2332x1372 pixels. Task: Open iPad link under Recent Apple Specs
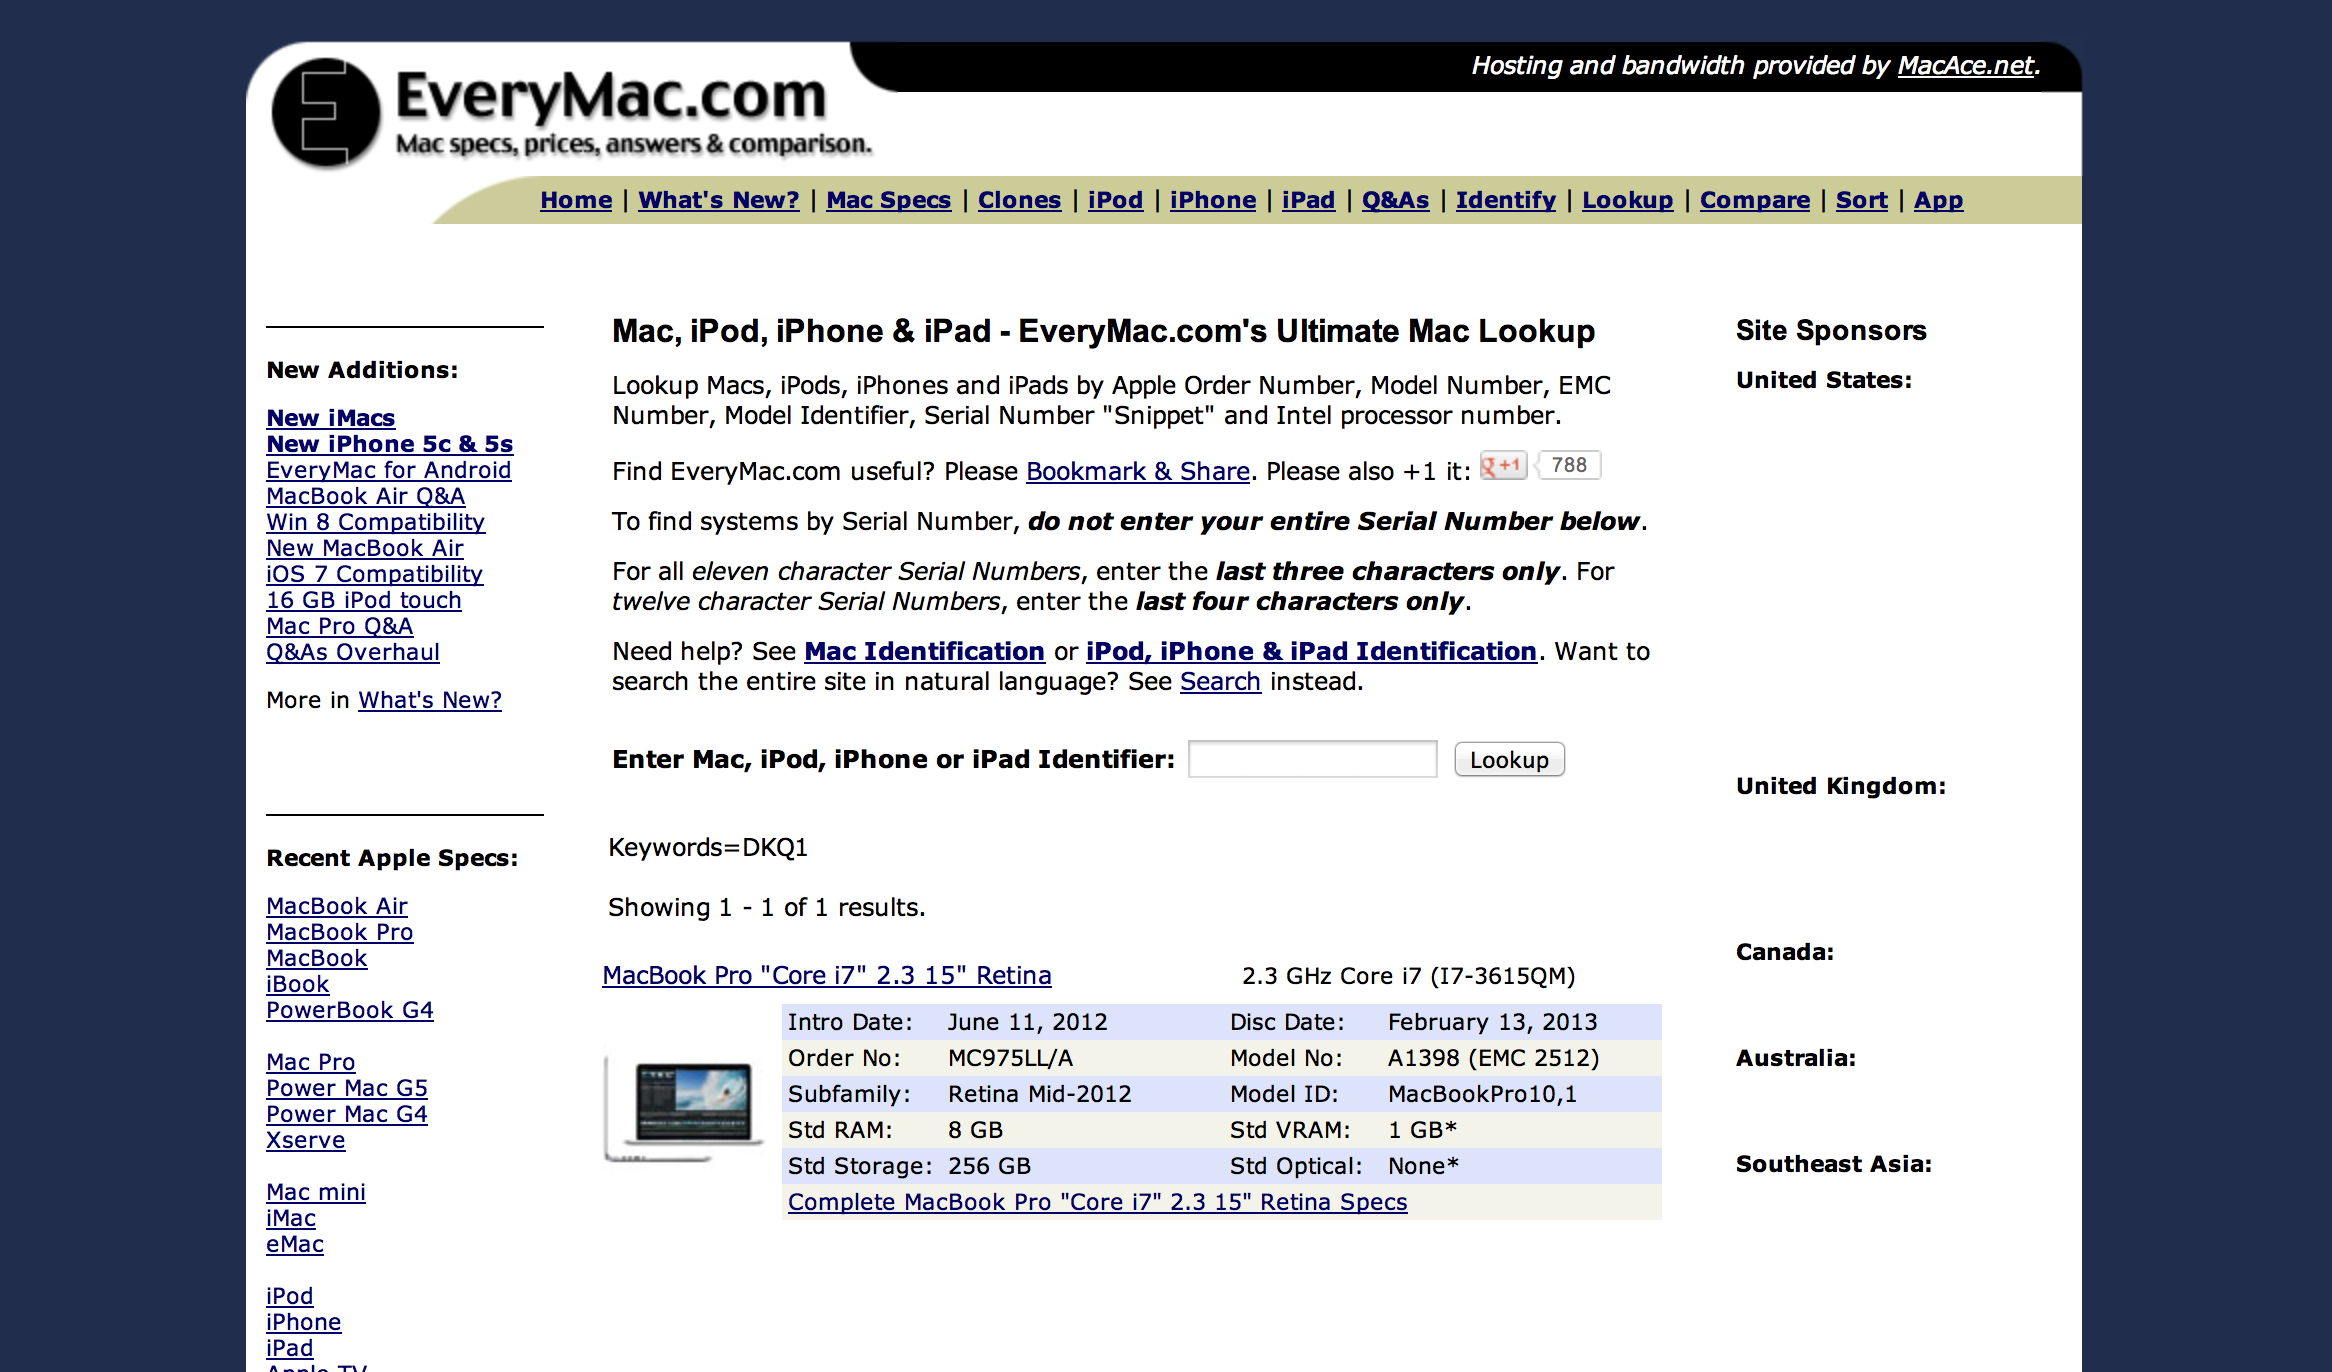point(289,1348)
